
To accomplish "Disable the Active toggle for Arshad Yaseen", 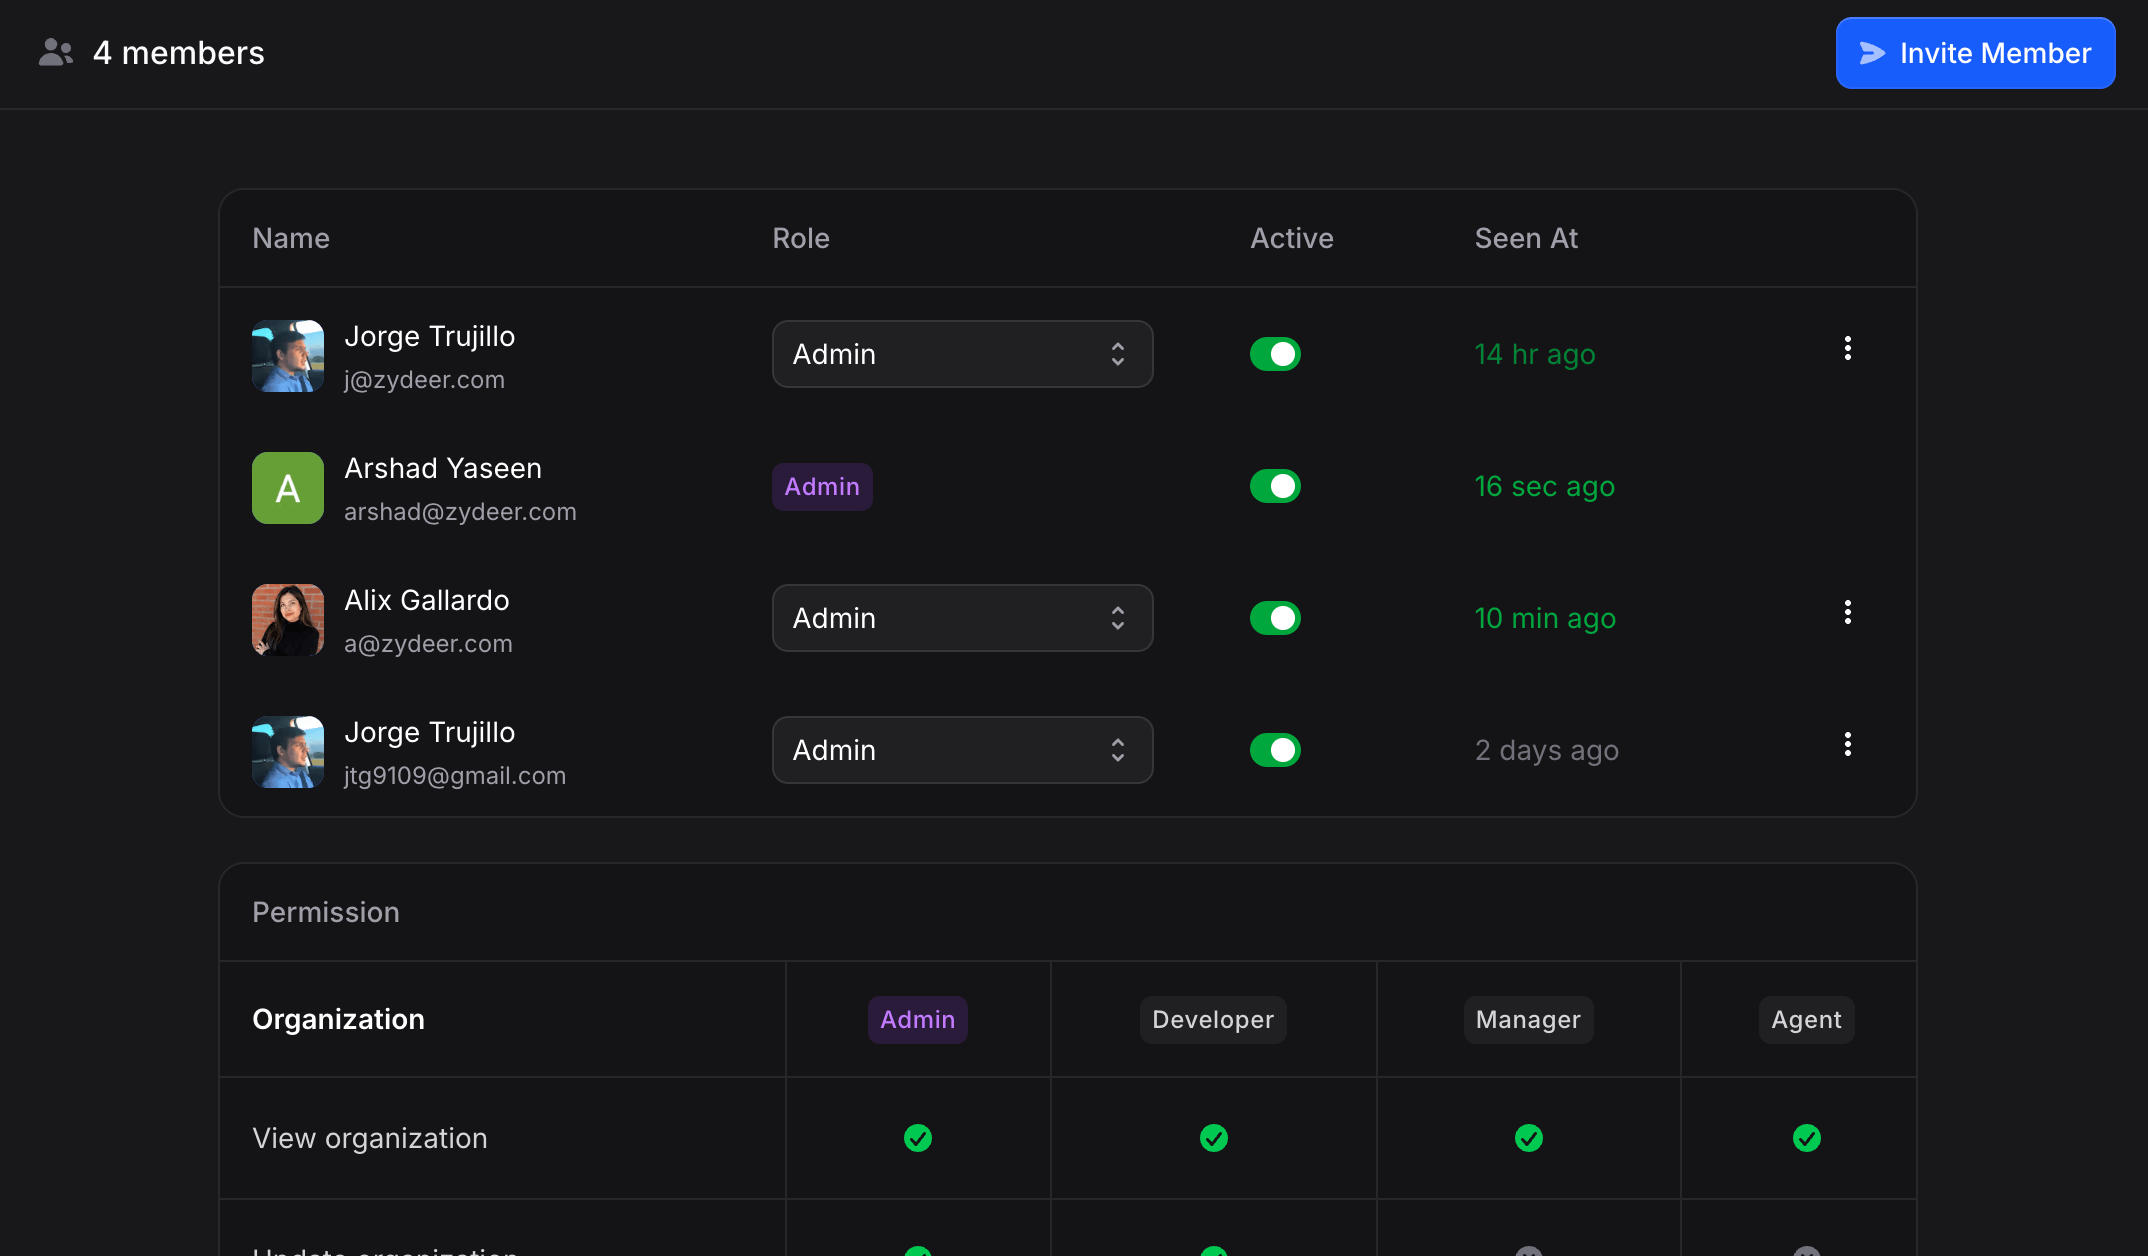I will pyautogui.click(x=1275, y=486).
